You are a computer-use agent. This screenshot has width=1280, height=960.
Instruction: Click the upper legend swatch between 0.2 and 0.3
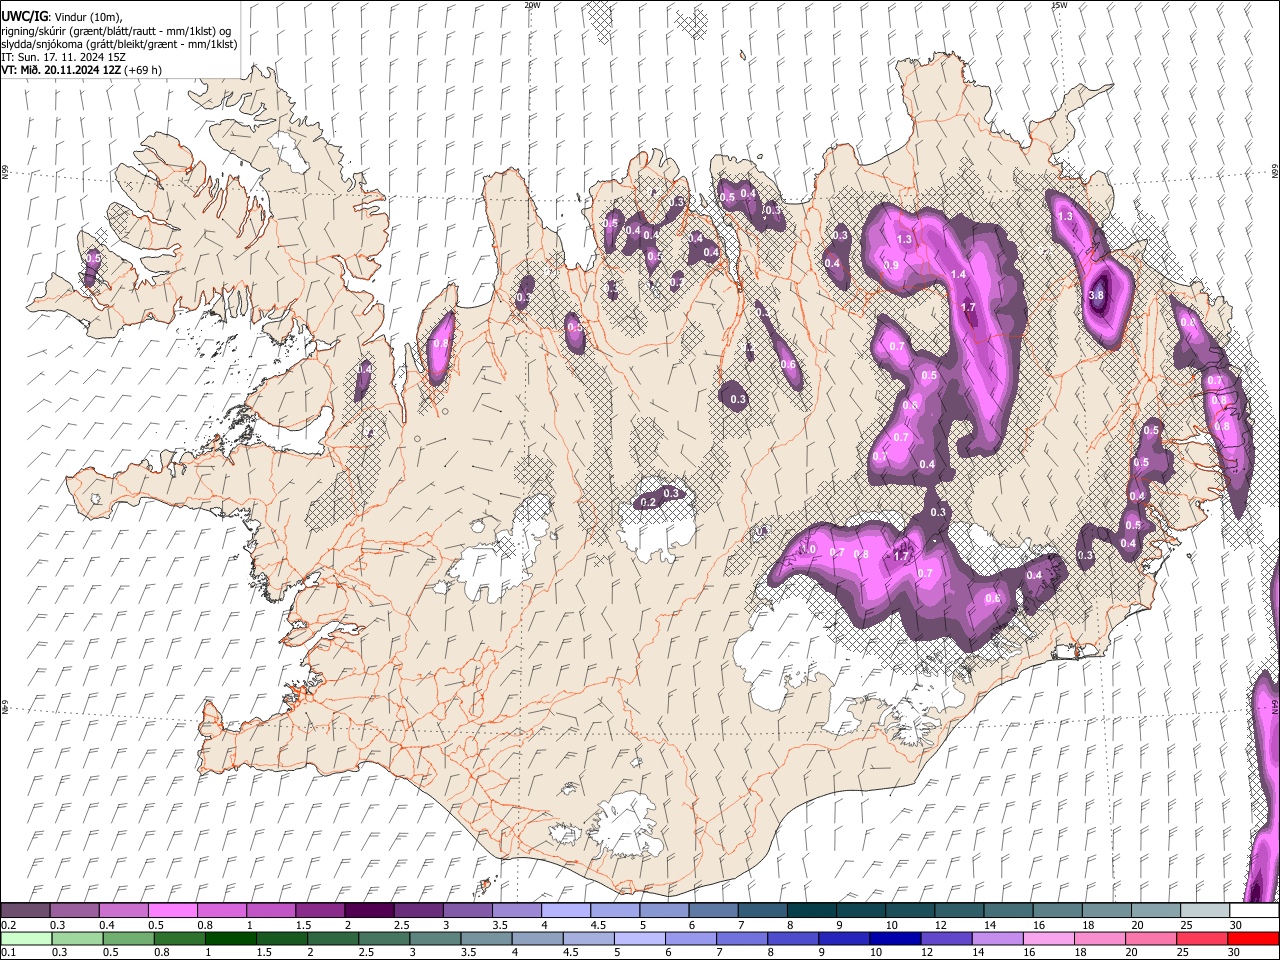point(25,911)
